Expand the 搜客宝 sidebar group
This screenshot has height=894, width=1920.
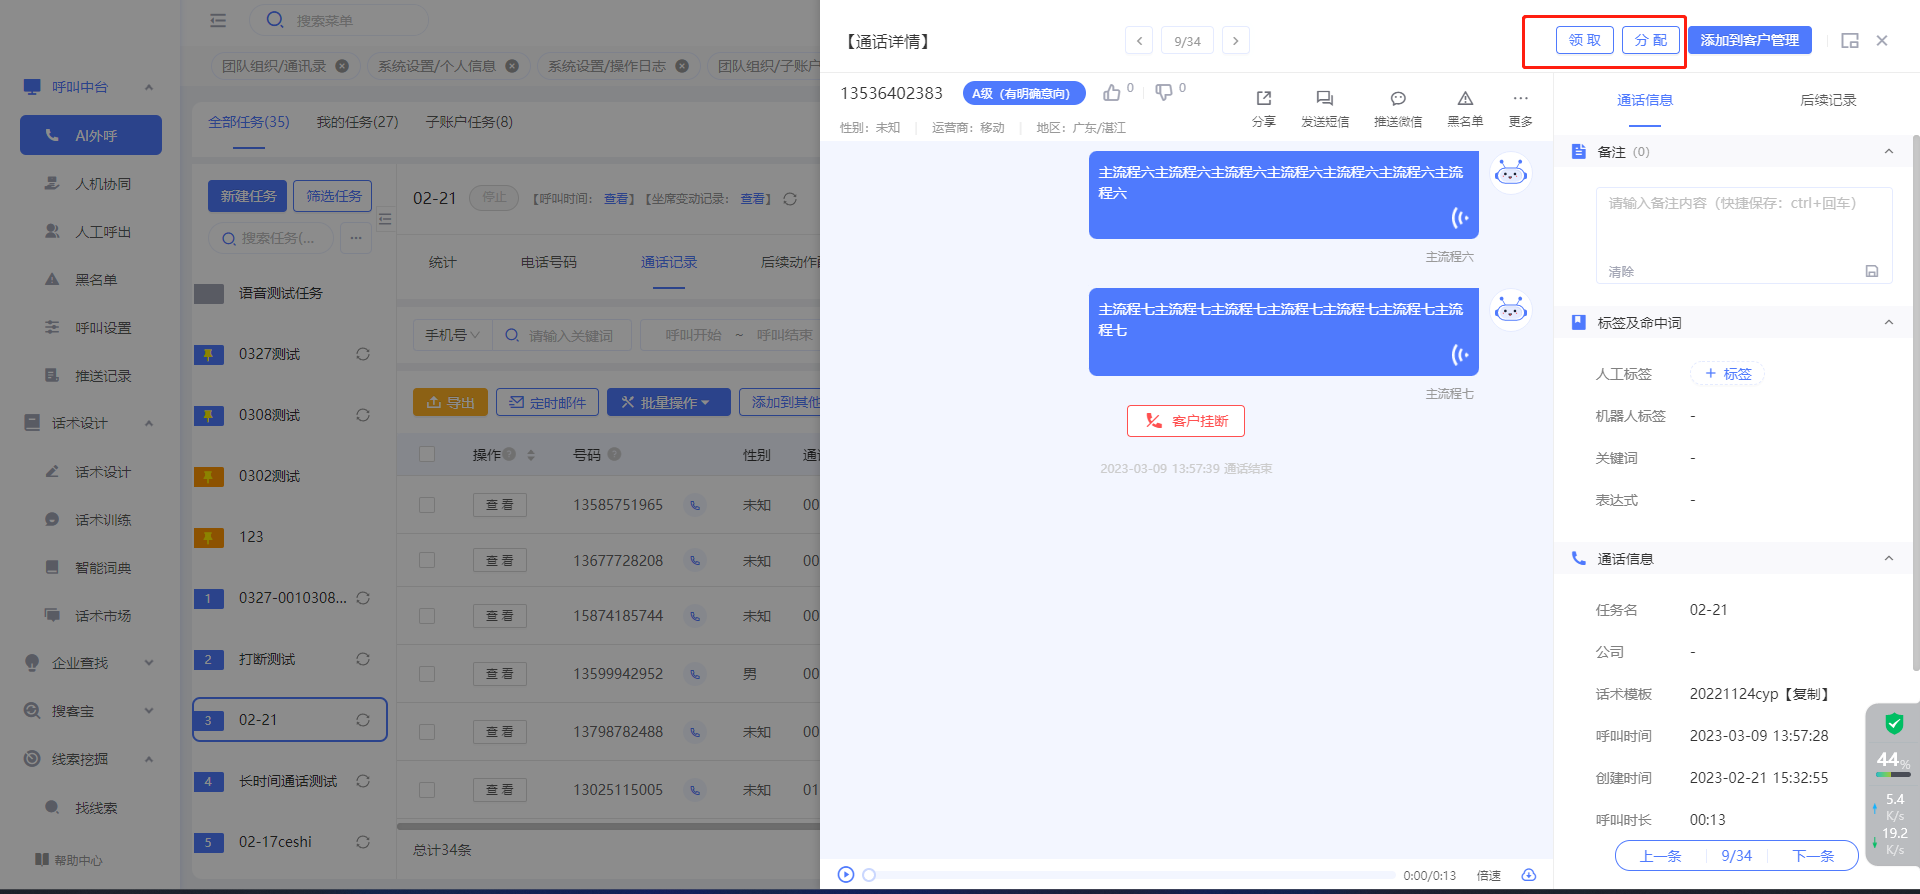[149, 711]
